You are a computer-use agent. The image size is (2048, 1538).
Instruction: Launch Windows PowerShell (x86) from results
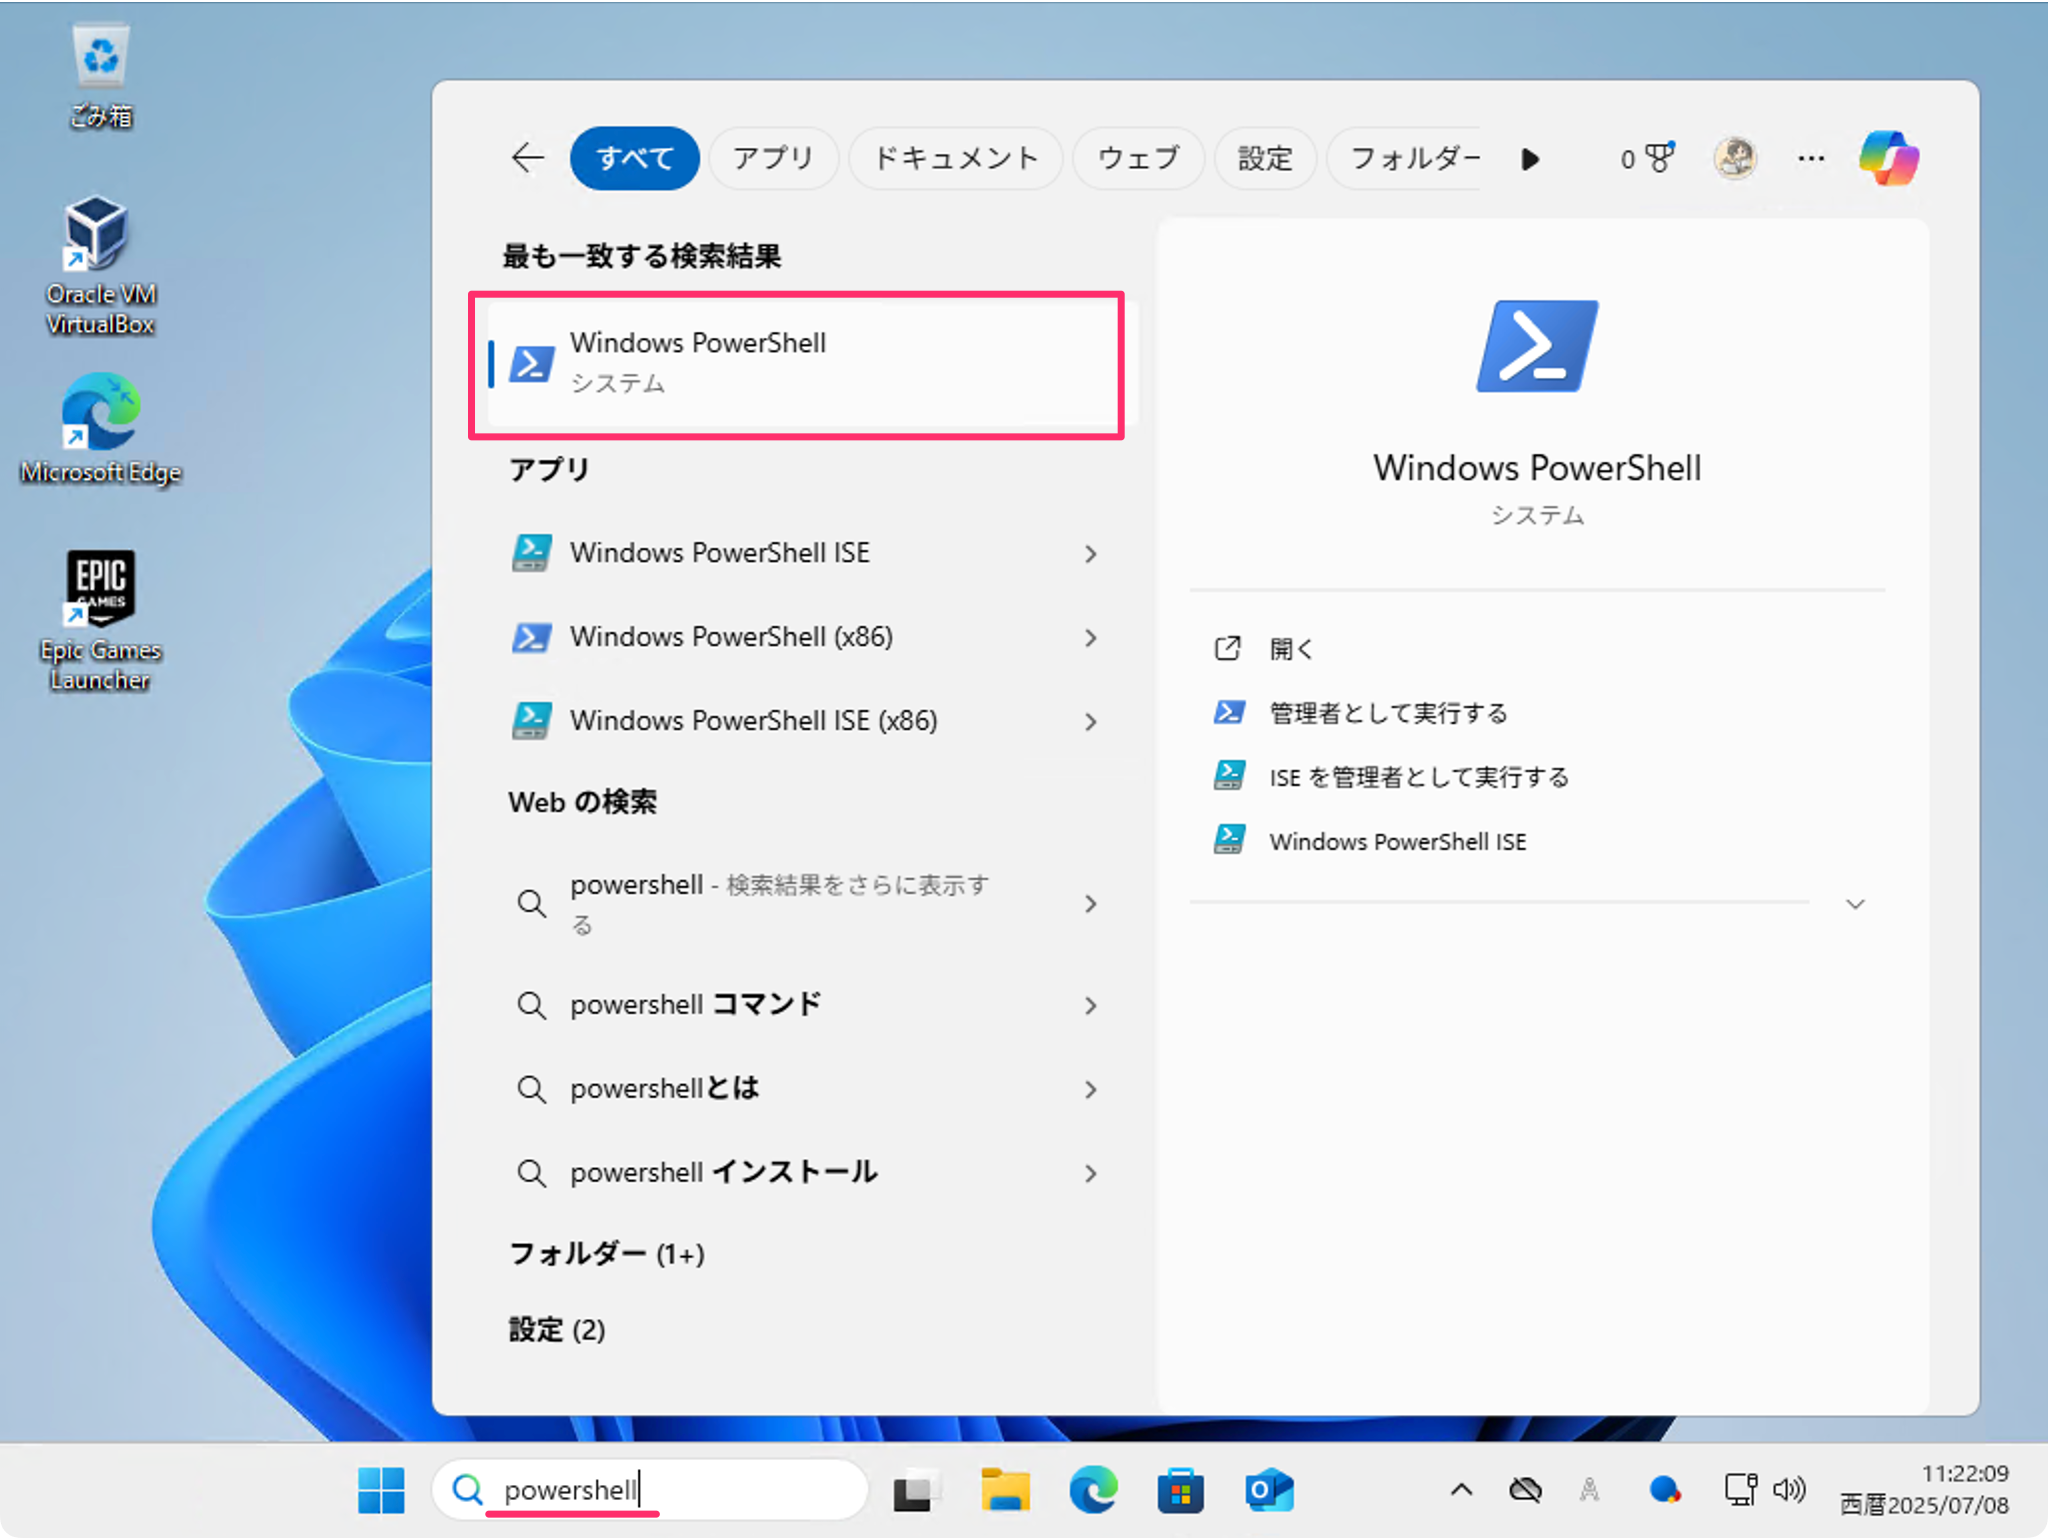point(730,637)
